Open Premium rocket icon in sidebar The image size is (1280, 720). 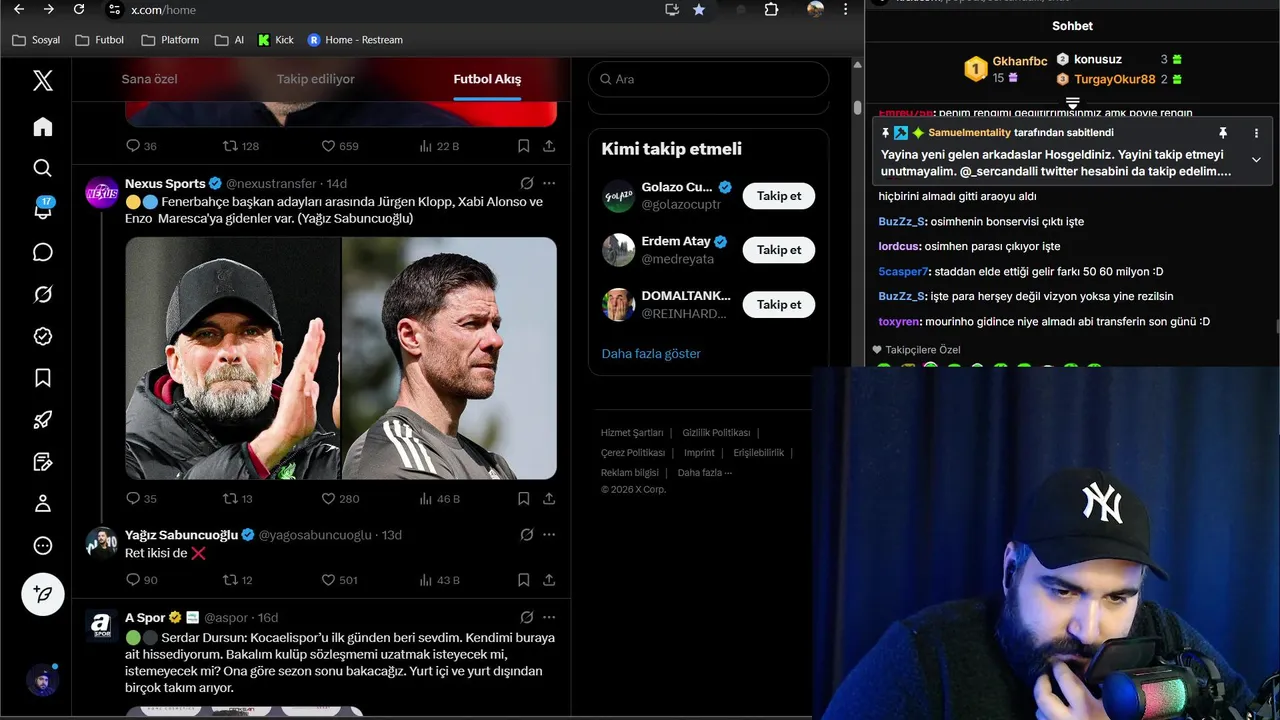click(x=42, y=420)
